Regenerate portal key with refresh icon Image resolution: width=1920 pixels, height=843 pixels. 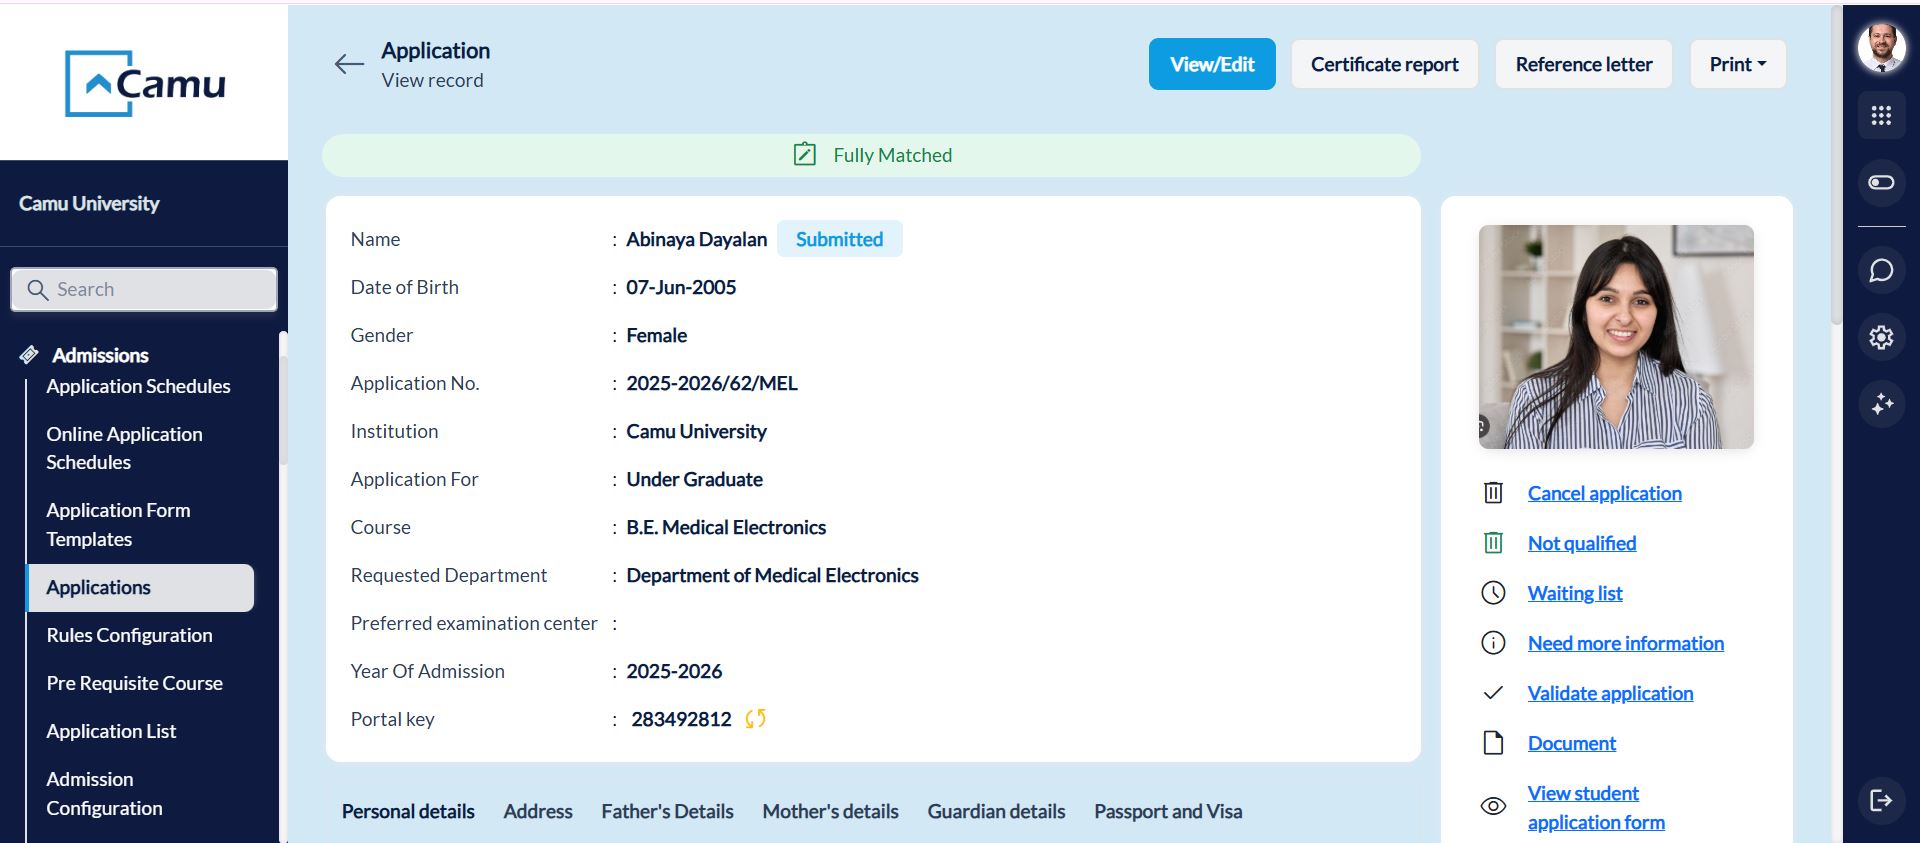(x=756, y=719)
